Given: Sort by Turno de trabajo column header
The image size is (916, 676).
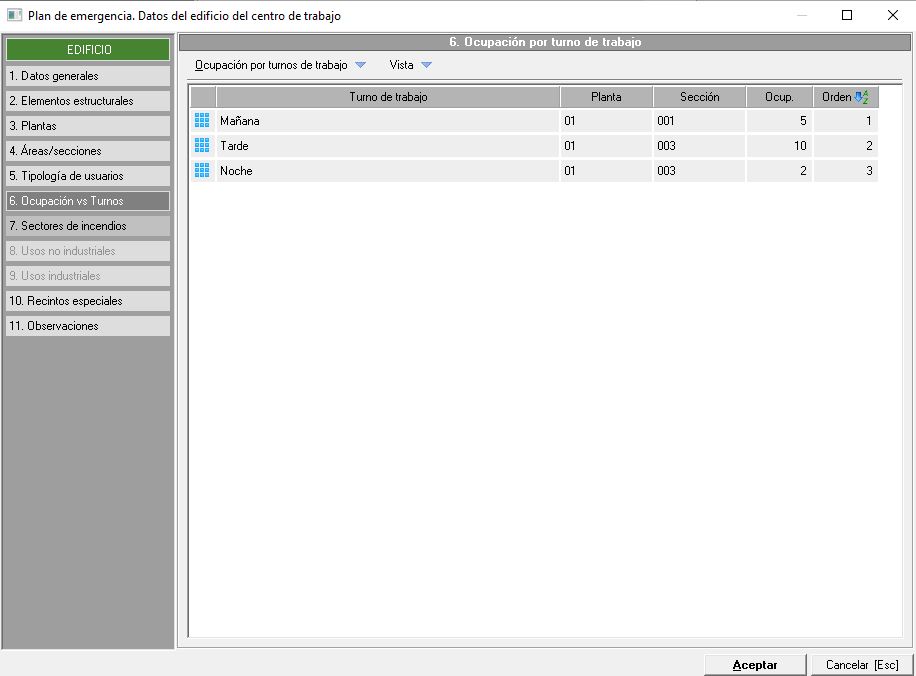Looking at the screenshot, I should pyautogui.click(x=388, y=97).
